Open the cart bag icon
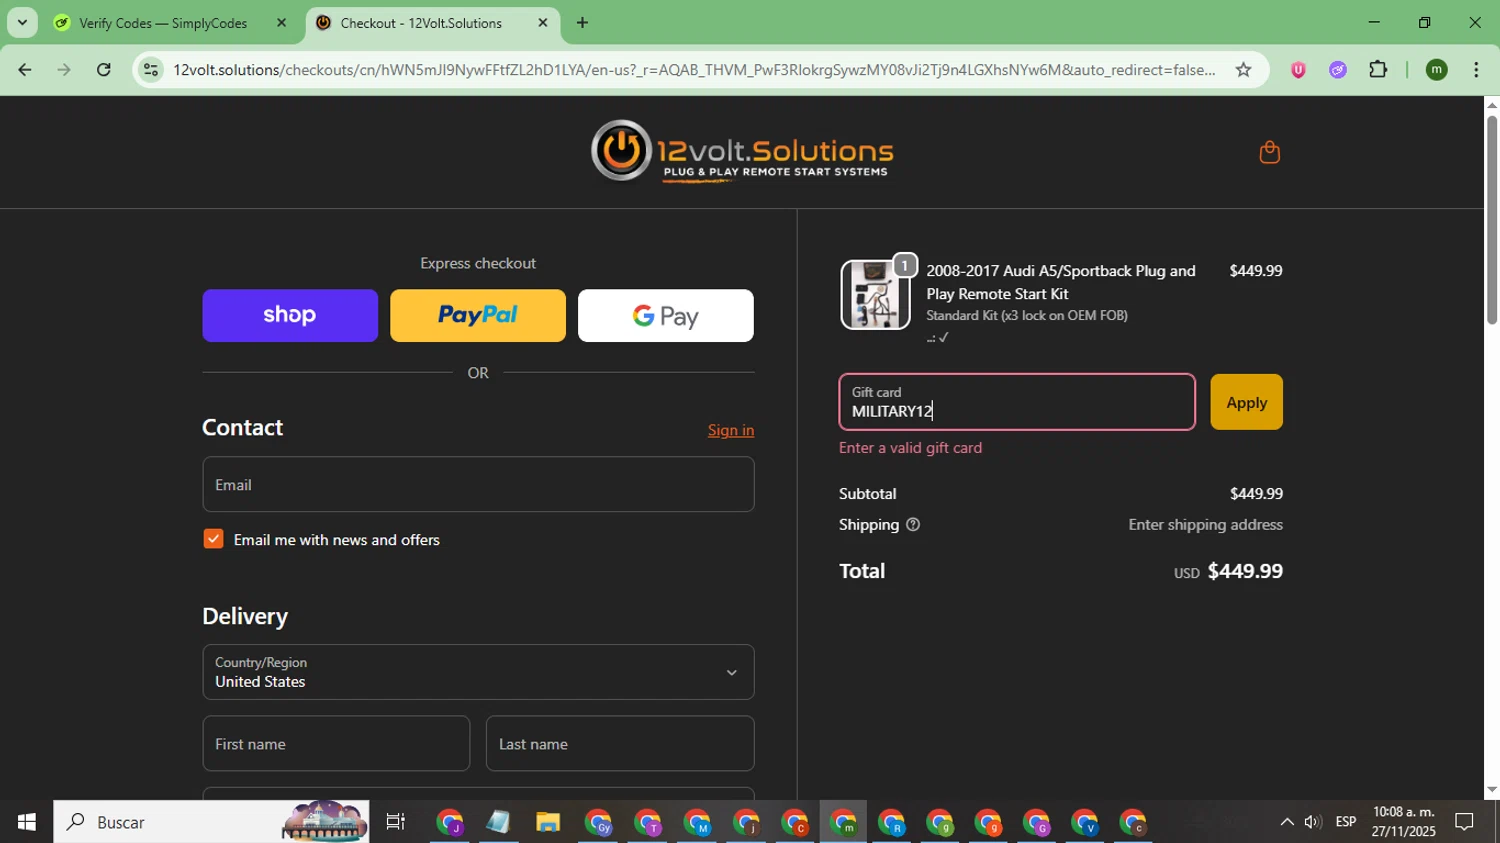This screenshot has height=843, width=1500. [x=1269, y=152]
